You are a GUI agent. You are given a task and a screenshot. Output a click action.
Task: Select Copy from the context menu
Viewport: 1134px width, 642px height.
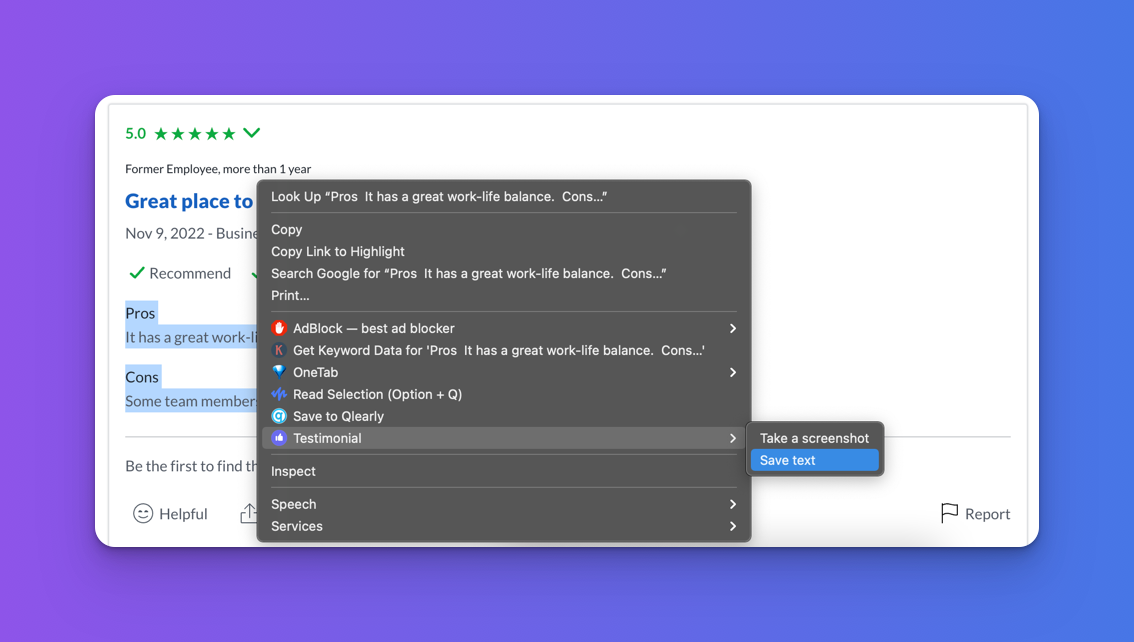pos(287,229)
